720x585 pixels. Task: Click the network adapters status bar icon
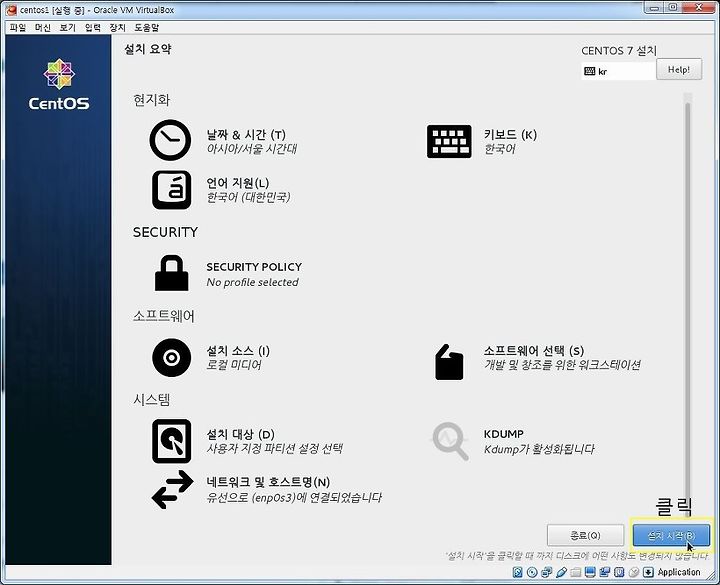click(547, 572)
